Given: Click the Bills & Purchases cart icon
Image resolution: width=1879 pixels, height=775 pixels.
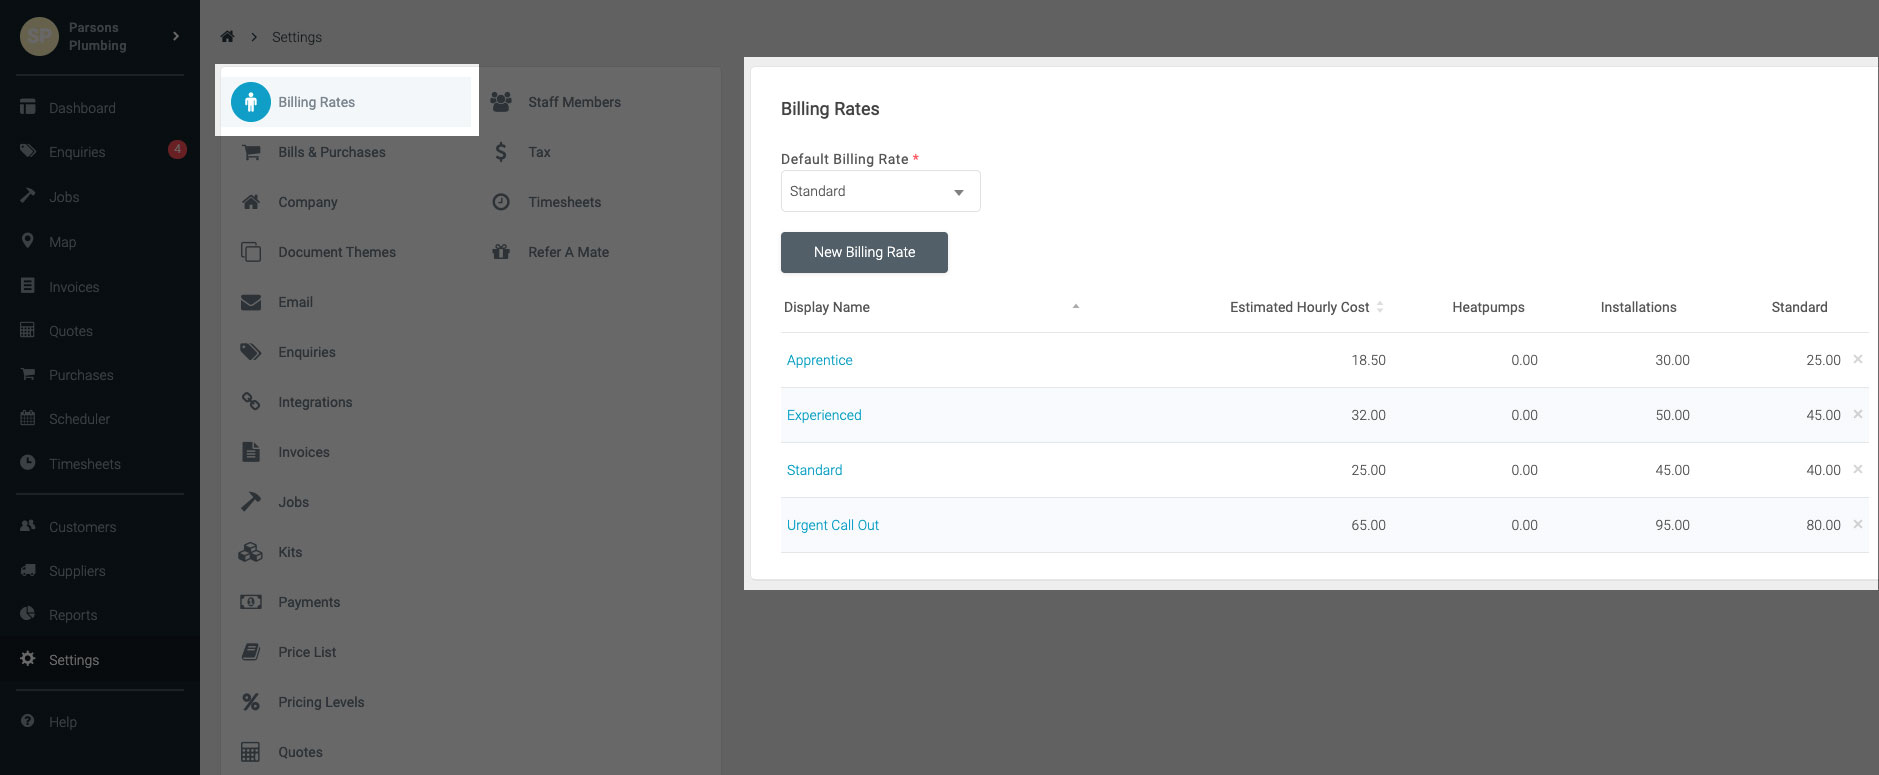Looking at the screenshot, I should pyautogui.click(x=251, y=152).
